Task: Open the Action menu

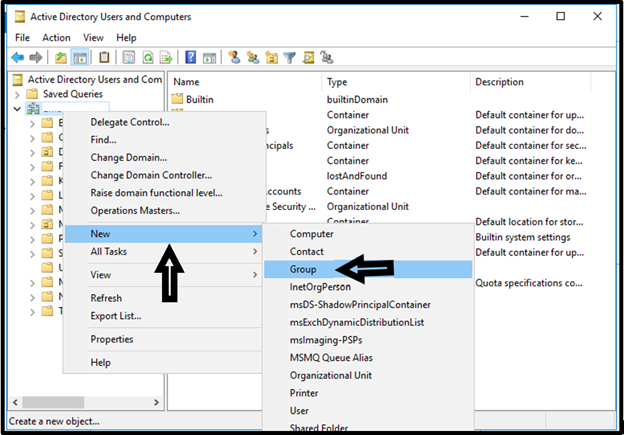Action: click(x=56, y=38)
